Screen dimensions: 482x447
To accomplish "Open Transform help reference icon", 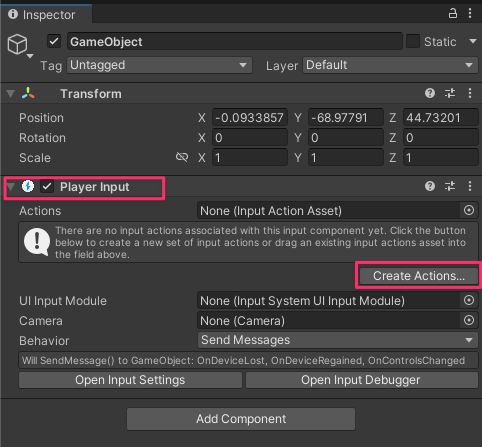I will 430,93.
